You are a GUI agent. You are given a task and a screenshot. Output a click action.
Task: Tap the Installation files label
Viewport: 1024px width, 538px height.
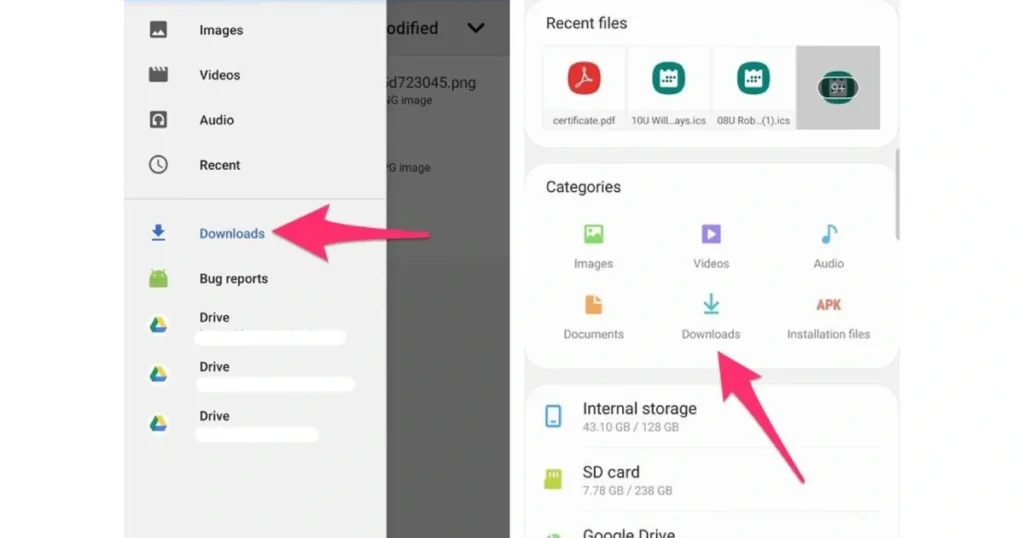828,334
